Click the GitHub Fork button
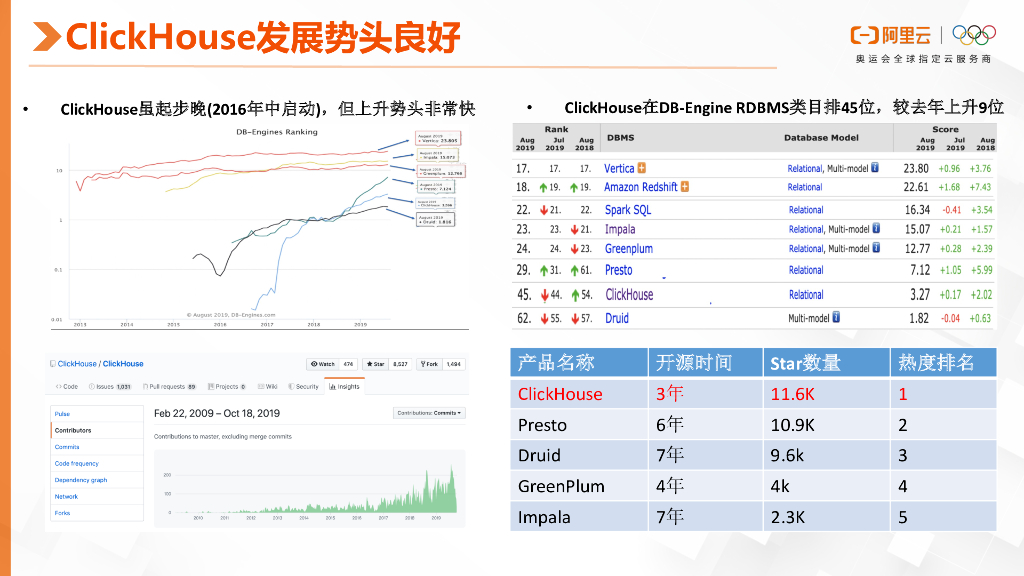 pos(430,364)
